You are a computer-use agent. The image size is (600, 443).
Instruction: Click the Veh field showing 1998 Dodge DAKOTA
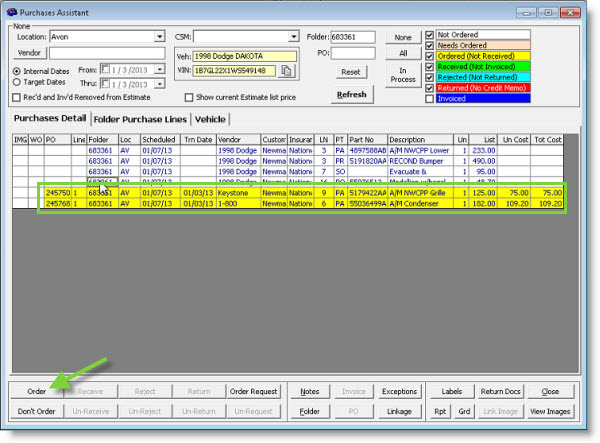(x=244, y=56)
